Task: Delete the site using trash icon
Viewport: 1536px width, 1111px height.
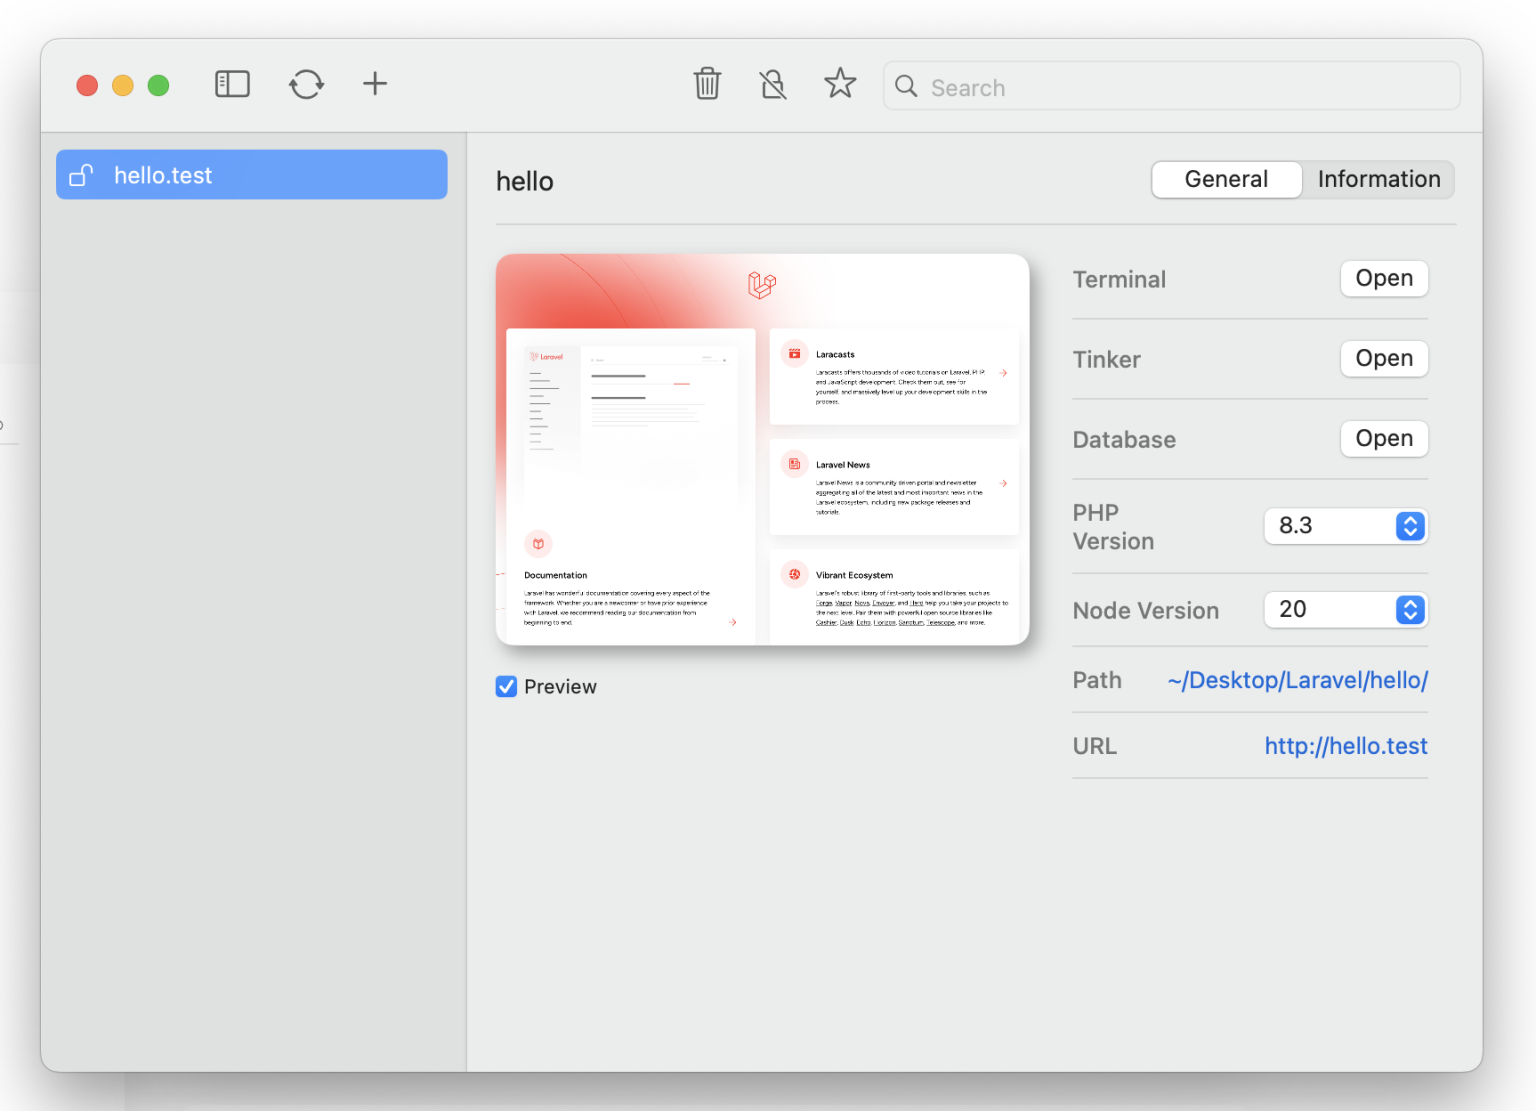Action: 707,84
